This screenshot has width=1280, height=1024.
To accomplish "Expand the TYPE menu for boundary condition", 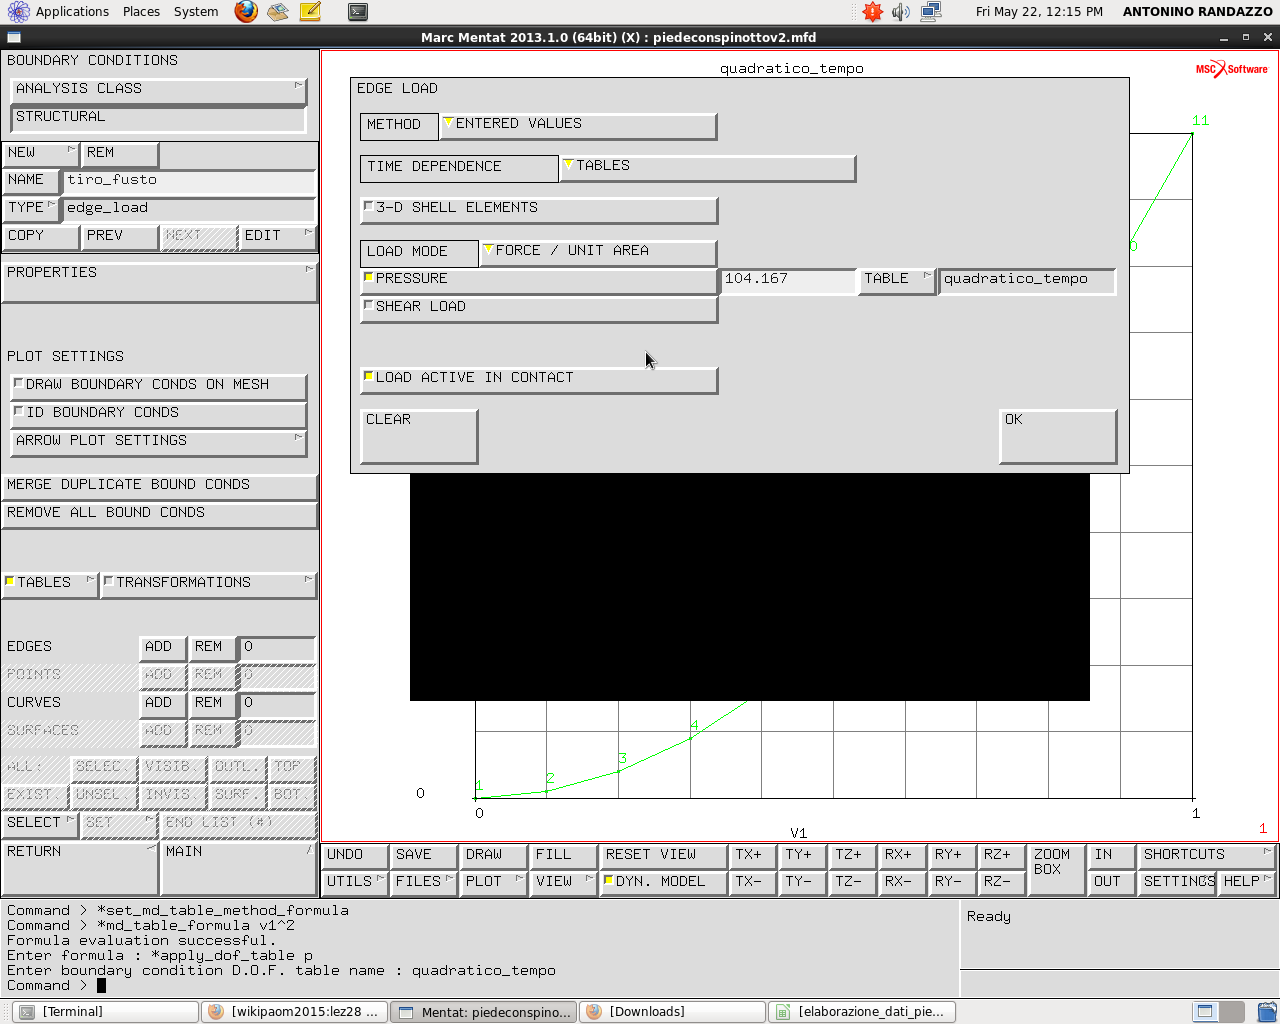I will pos(31,209).
